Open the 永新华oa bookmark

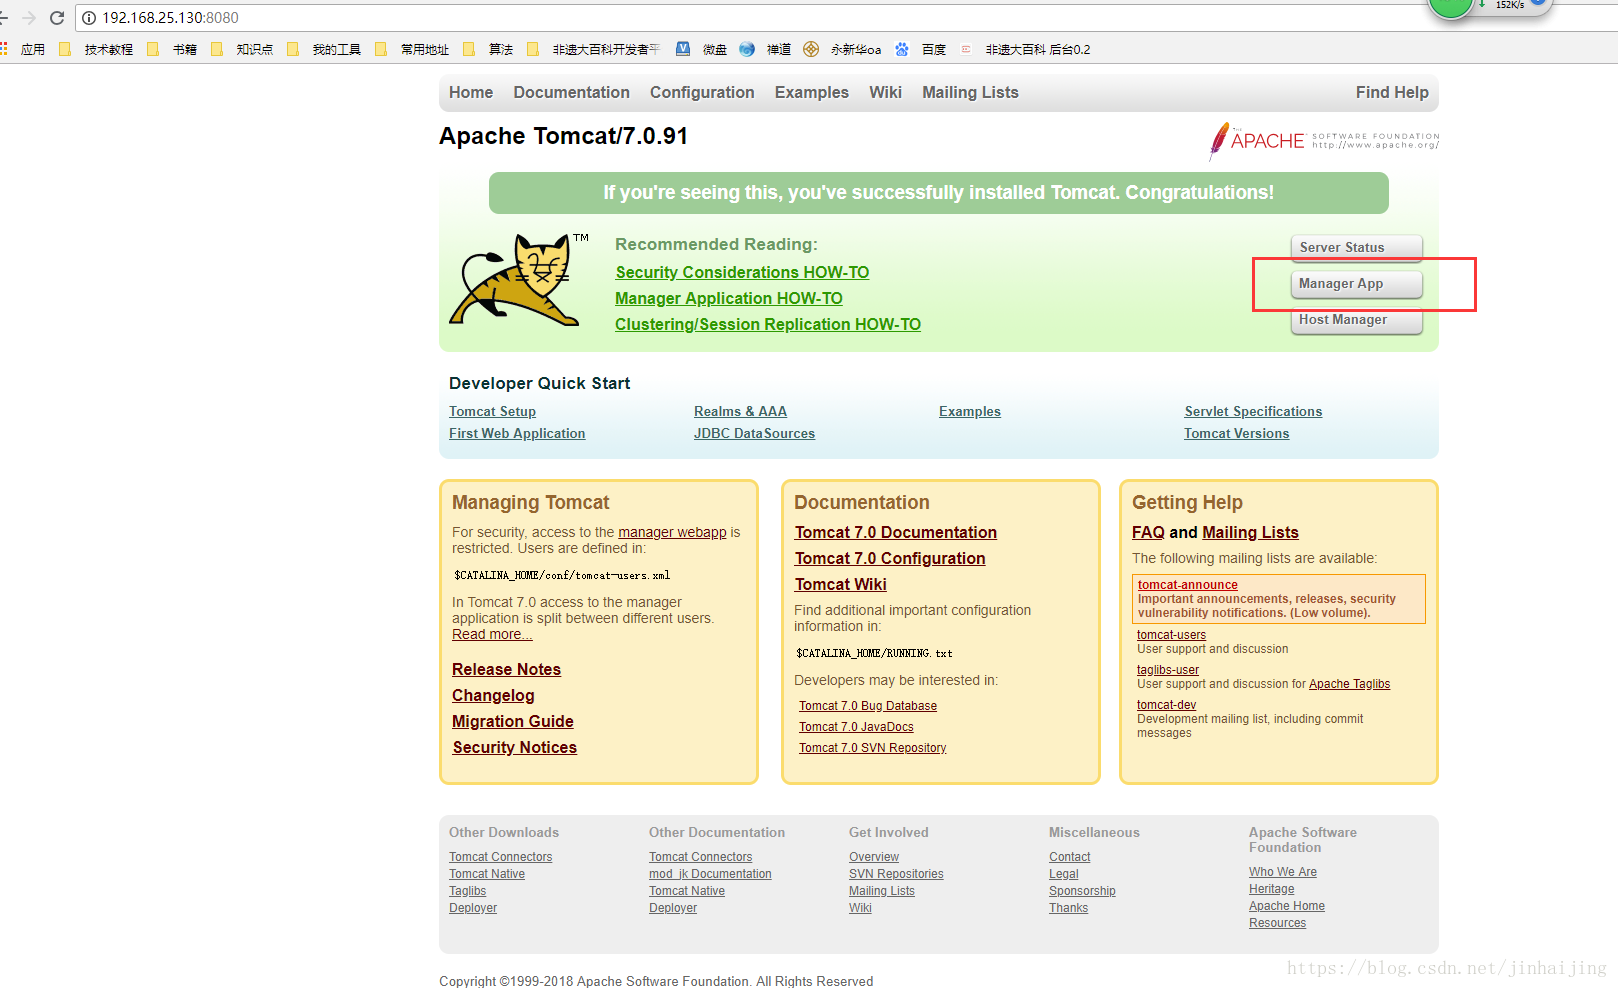coord(843,49)
